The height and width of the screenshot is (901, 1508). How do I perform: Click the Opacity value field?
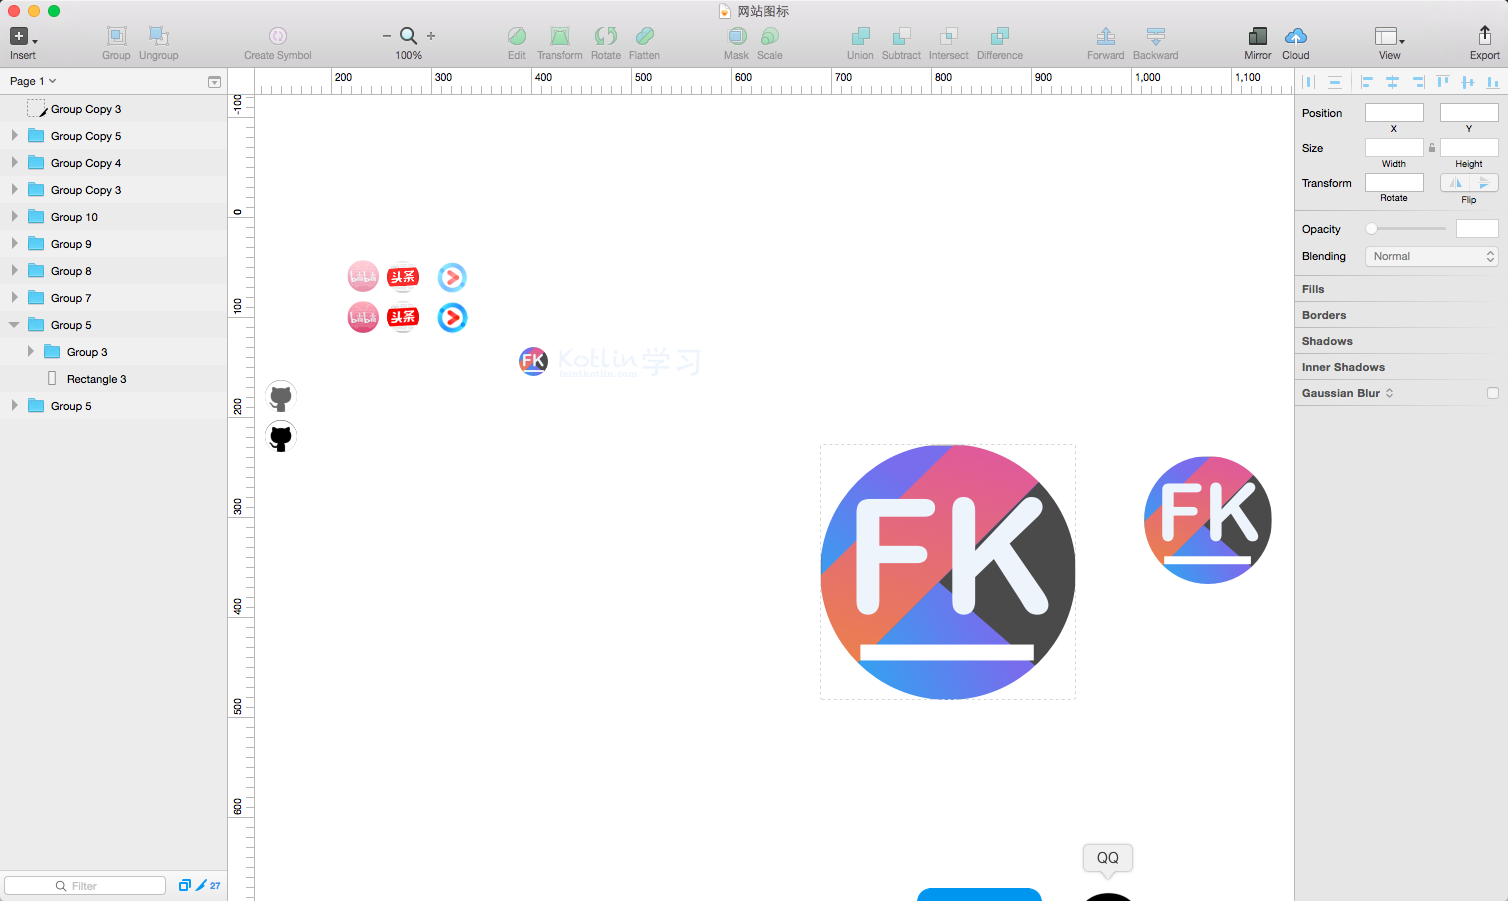1477,229
